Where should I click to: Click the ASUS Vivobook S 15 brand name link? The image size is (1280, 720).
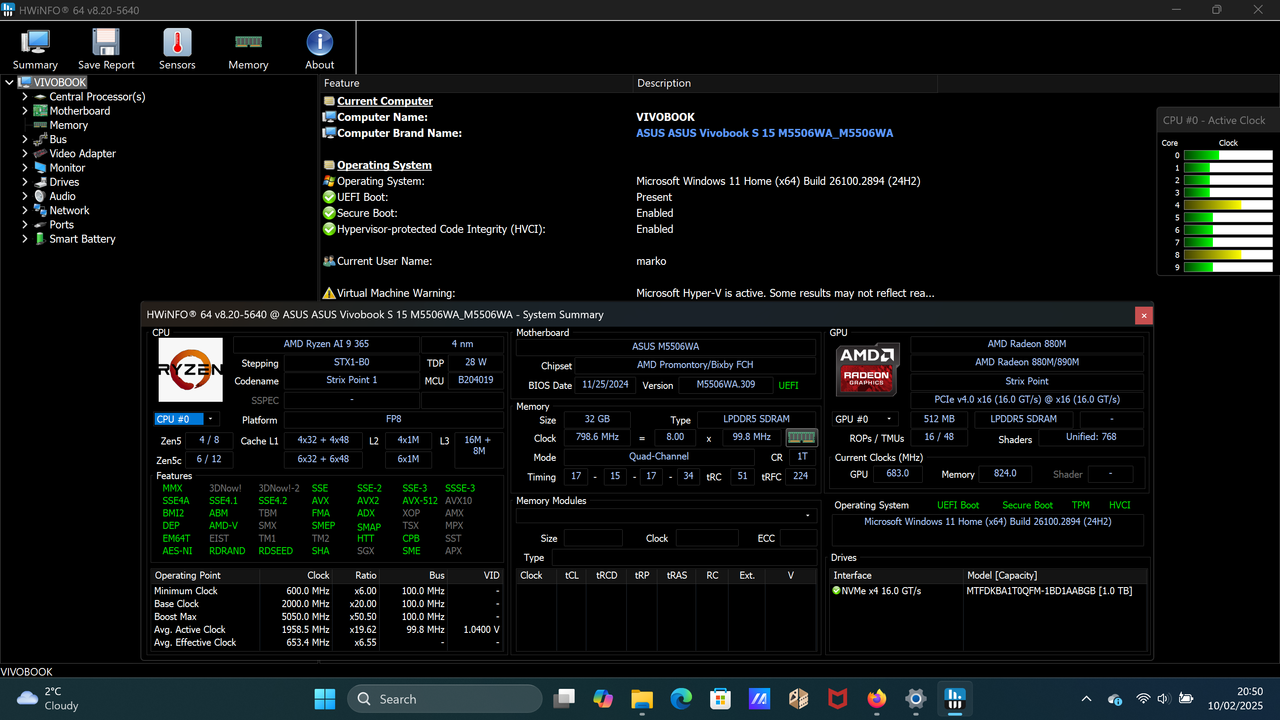765,133
